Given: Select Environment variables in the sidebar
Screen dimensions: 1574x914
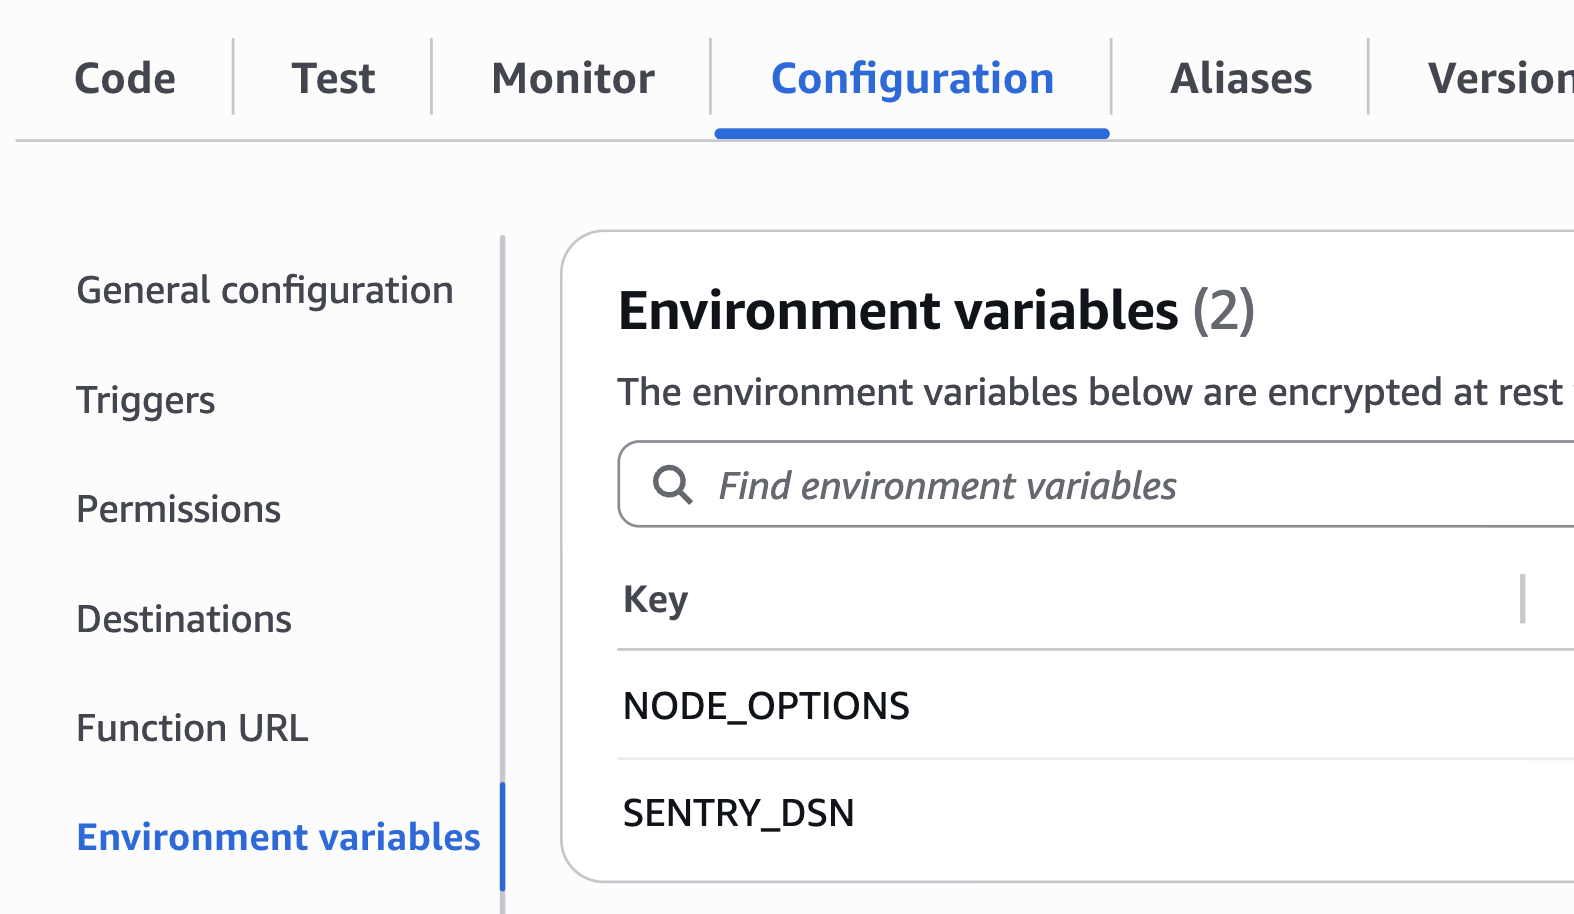Looking at the screenshot, I should (x=278, y=837).
